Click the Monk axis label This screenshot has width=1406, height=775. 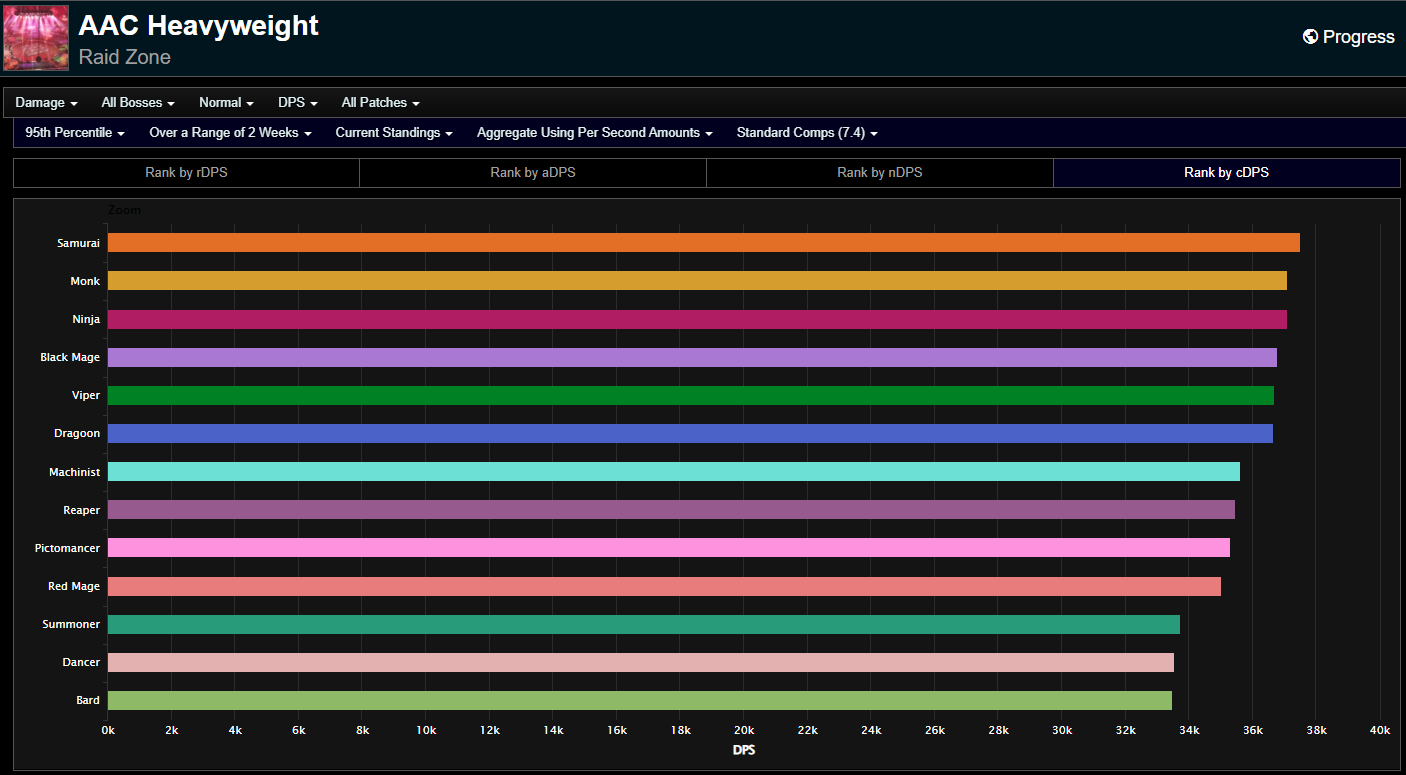(x=85, y=281)
